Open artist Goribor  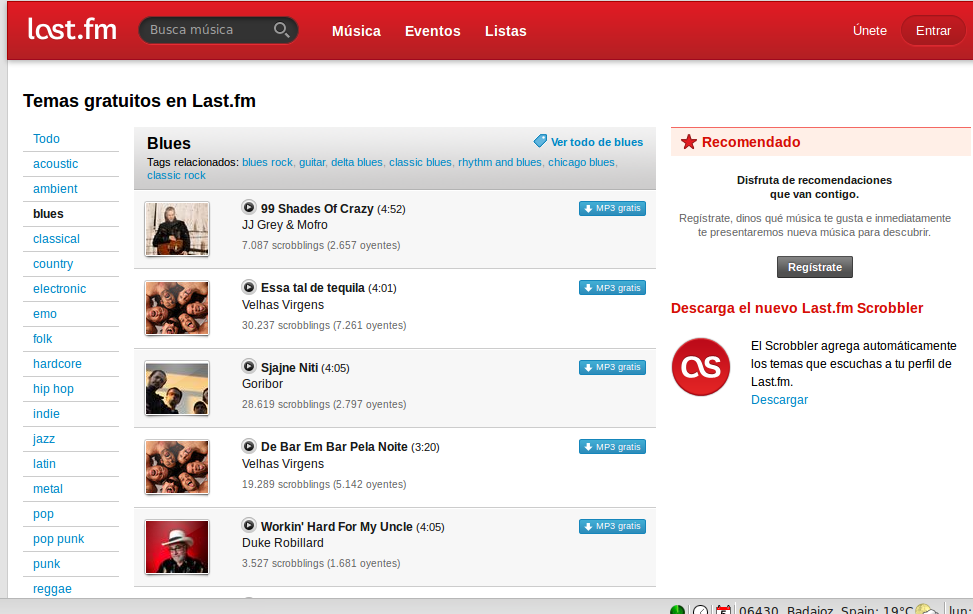[x=262, y=384]
